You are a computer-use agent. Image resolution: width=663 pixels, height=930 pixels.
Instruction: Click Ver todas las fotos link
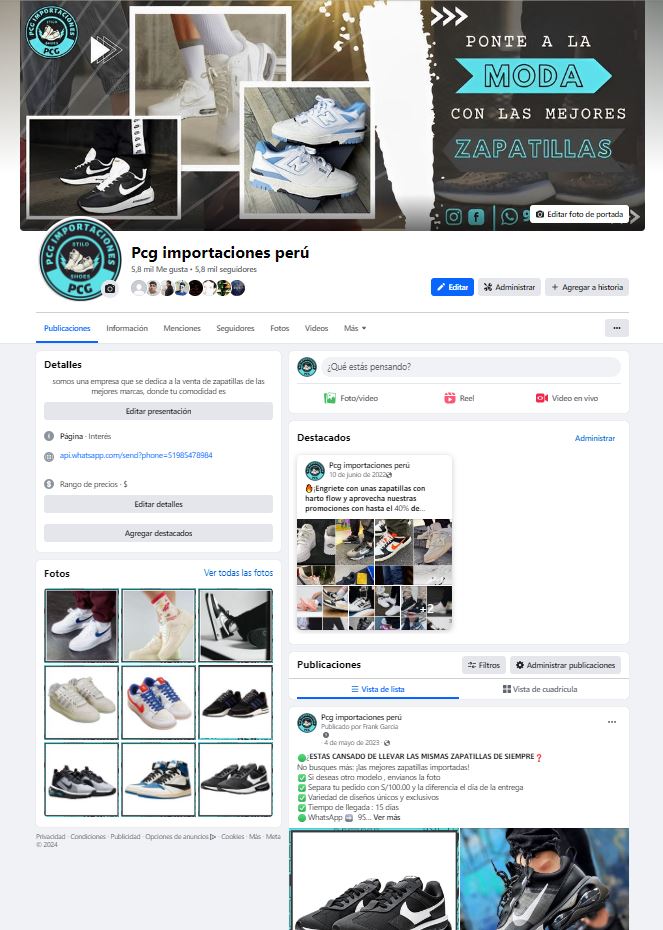[238, 573]
